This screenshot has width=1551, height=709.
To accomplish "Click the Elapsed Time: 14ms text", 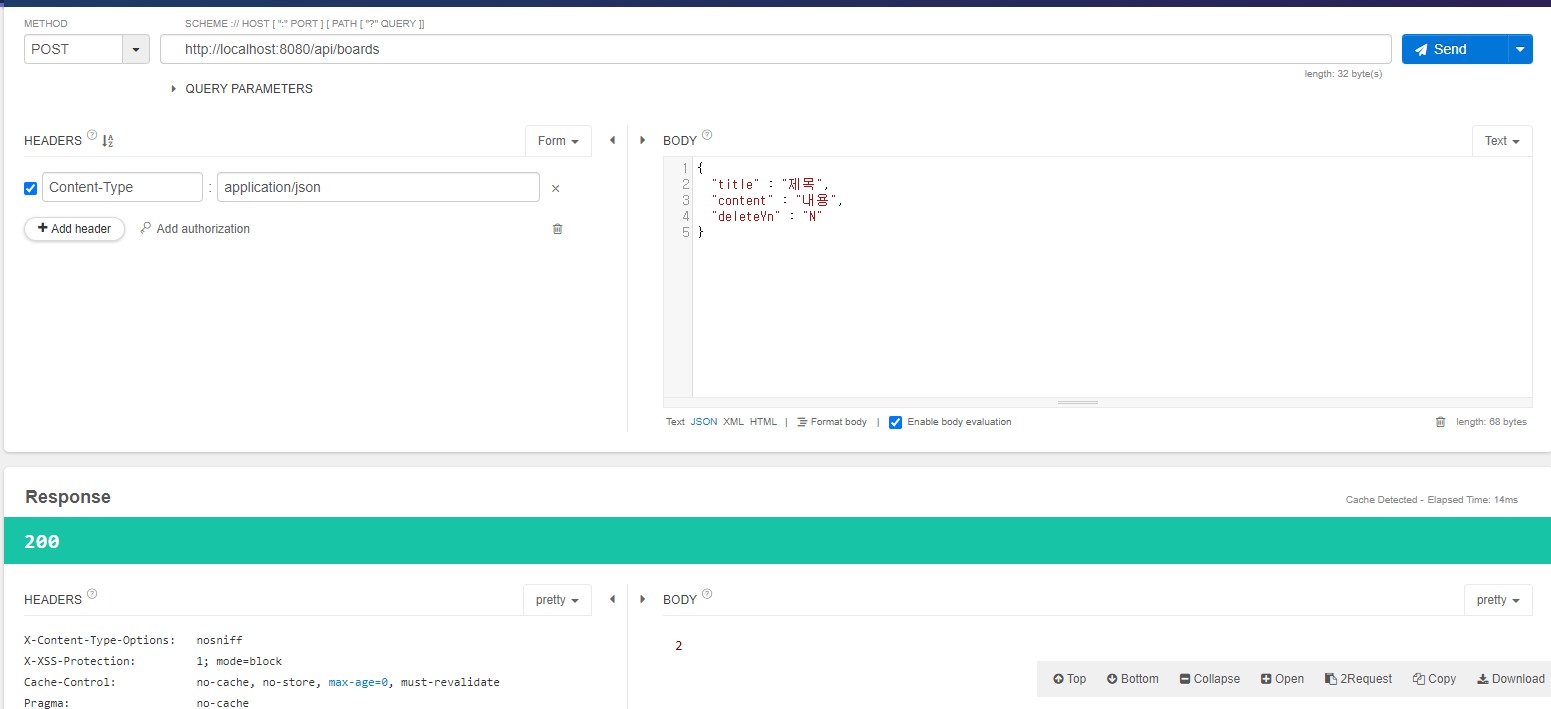I will [x=1471, y=499].
